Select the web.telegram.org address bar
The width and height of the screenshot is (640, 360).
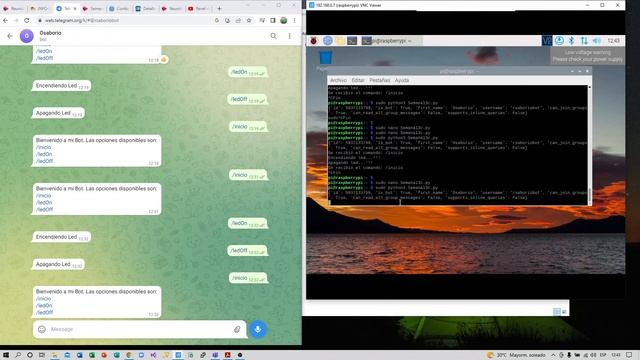[124, 20]
